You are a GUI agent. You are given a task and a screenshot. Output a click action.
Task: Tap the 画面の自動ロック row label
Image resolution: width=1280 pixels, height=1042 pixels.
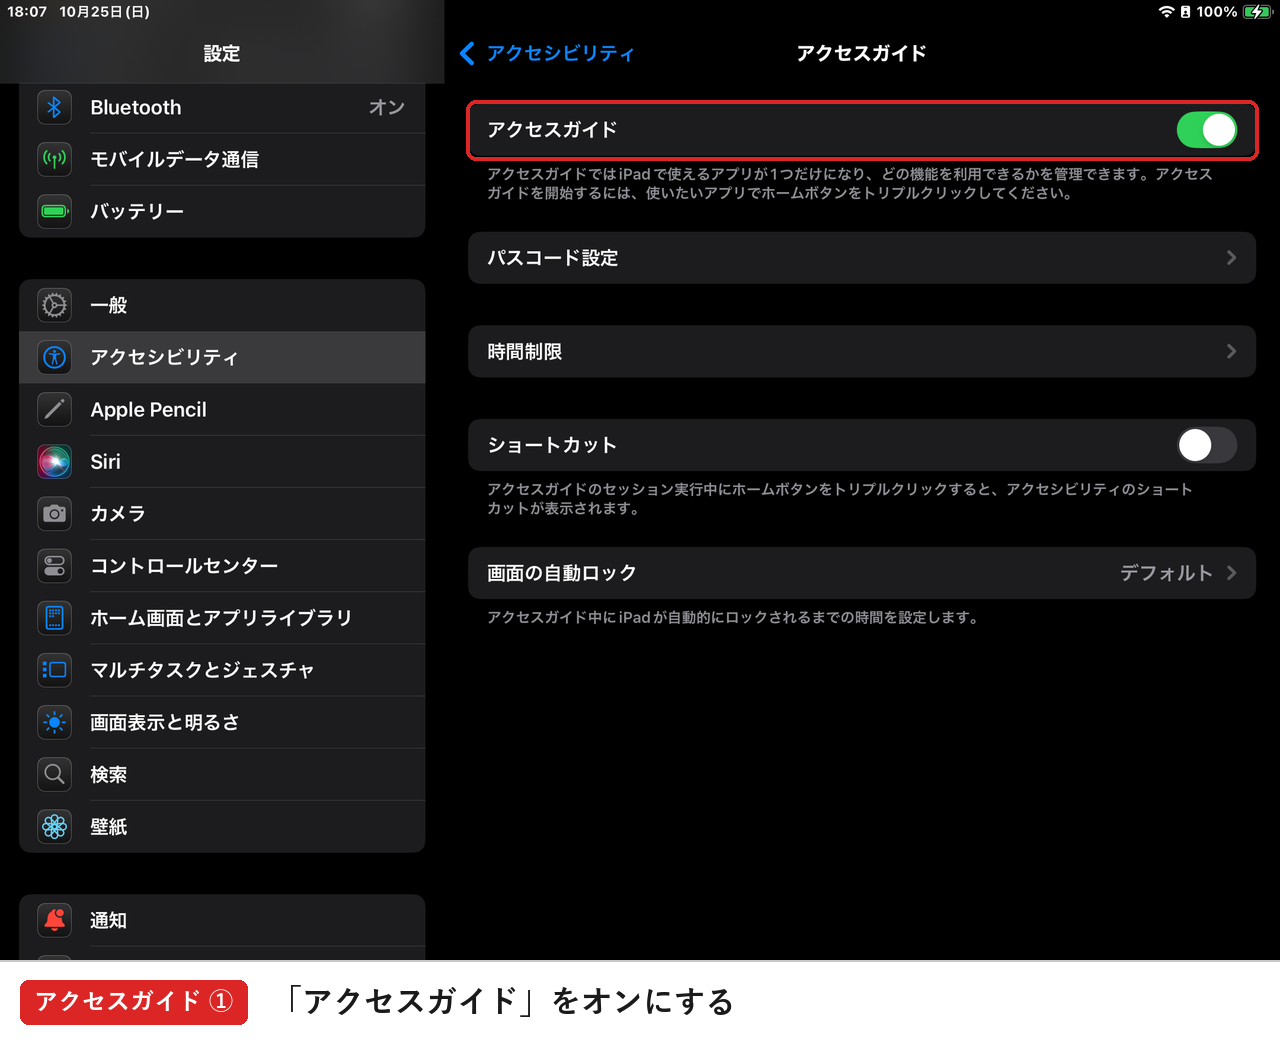561,573
